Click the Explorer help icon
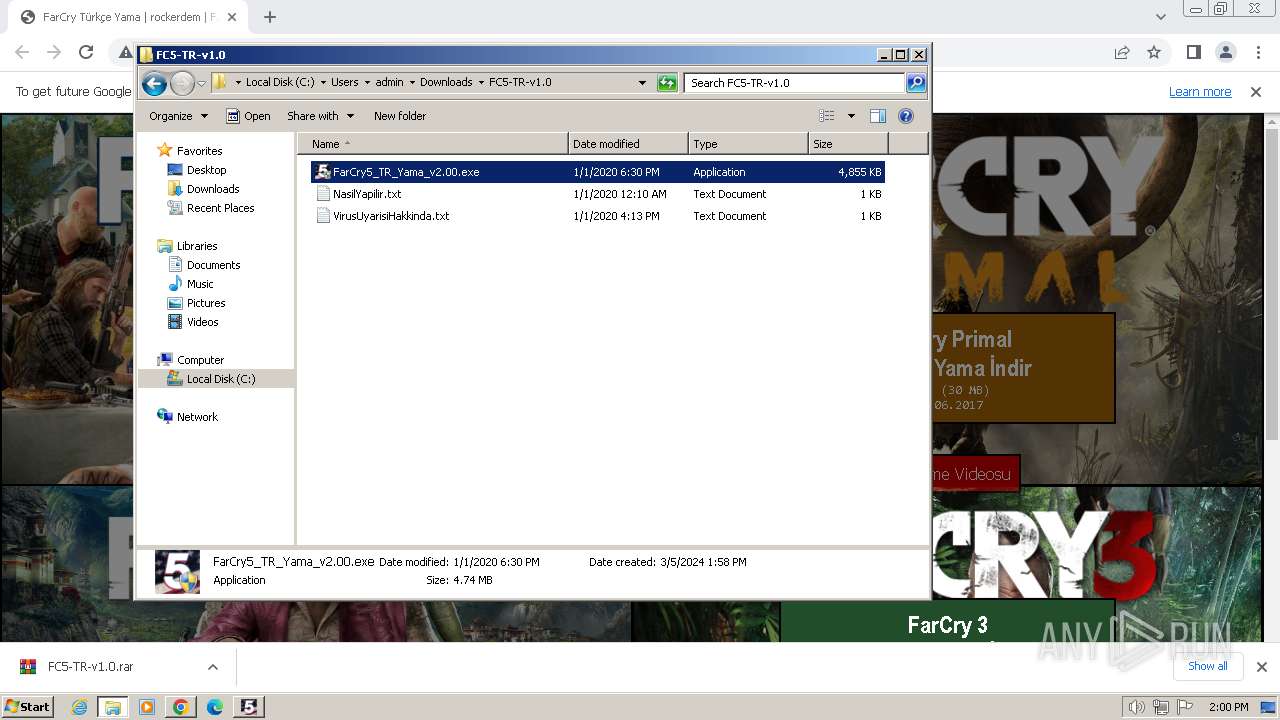This screenshot has width=1280, height=720. click(906, 116)
